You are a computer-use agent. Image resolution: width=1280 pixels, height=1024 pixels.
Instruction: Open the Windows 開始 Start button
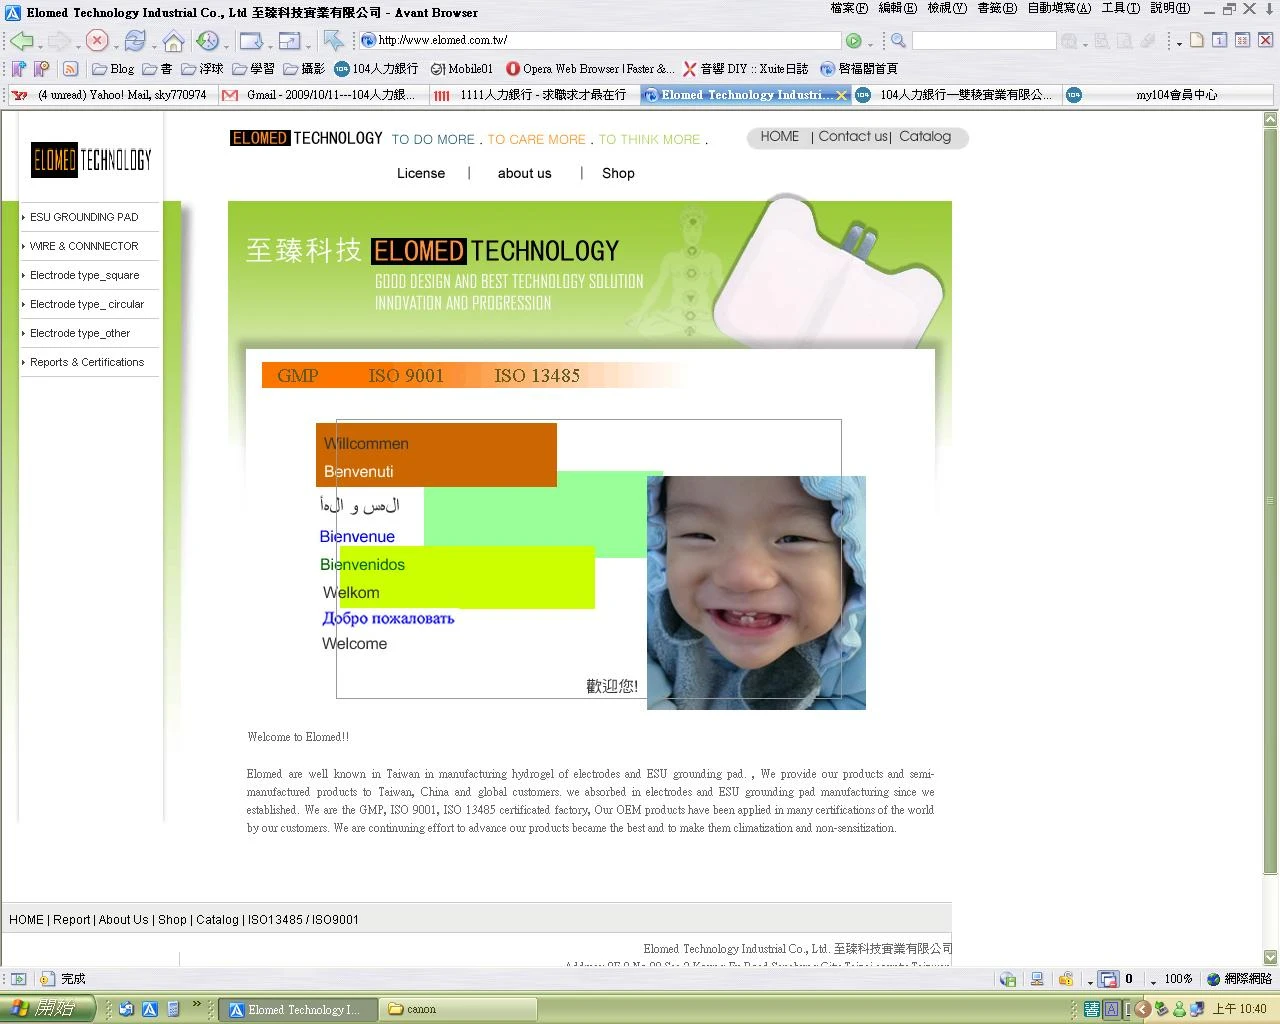coord(47,1009)
